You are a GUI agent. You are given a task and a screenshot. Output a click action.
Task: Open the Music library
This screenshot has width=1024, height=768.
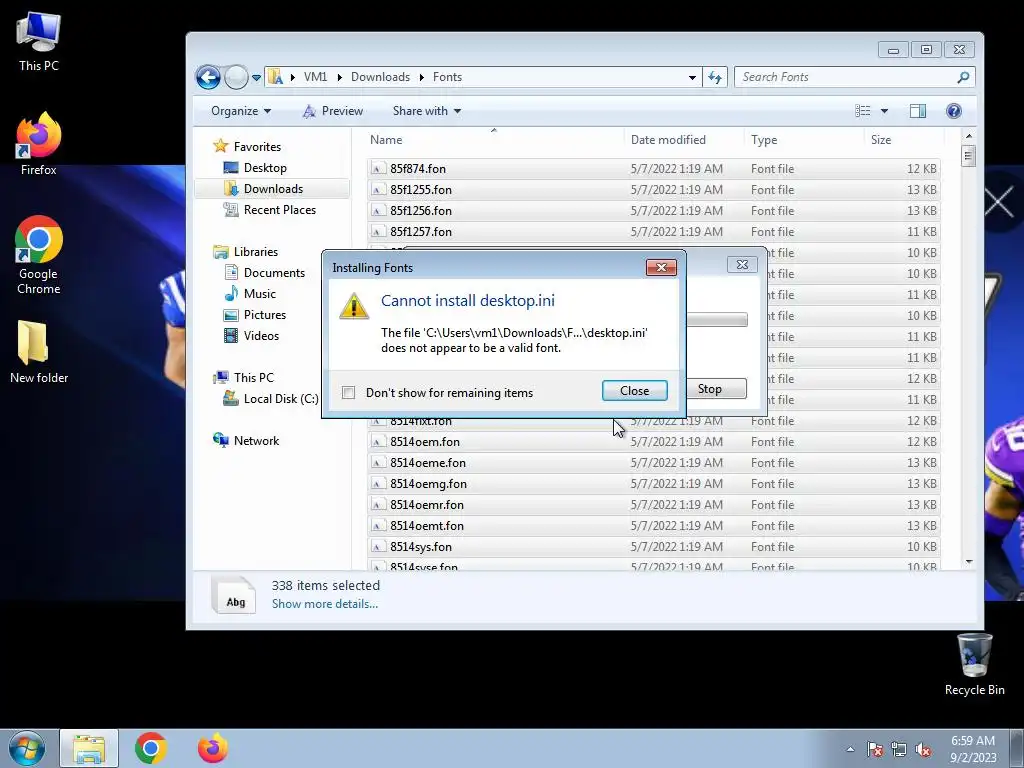(259, 293)
